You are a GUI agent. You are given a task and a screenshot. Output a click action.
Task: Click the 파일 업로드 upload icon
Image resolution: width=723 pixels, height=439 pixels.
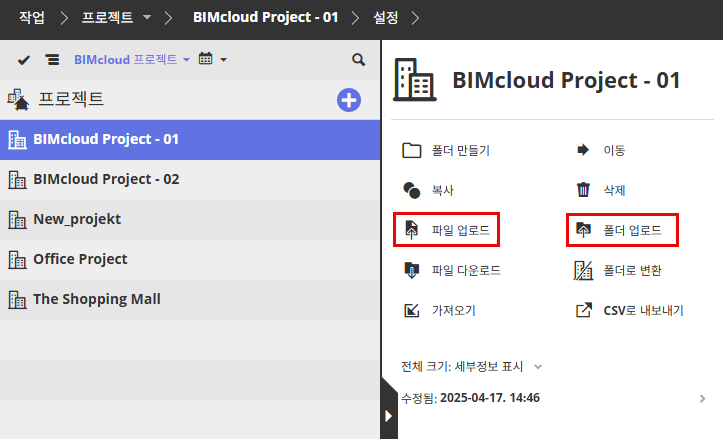[411, 230]
